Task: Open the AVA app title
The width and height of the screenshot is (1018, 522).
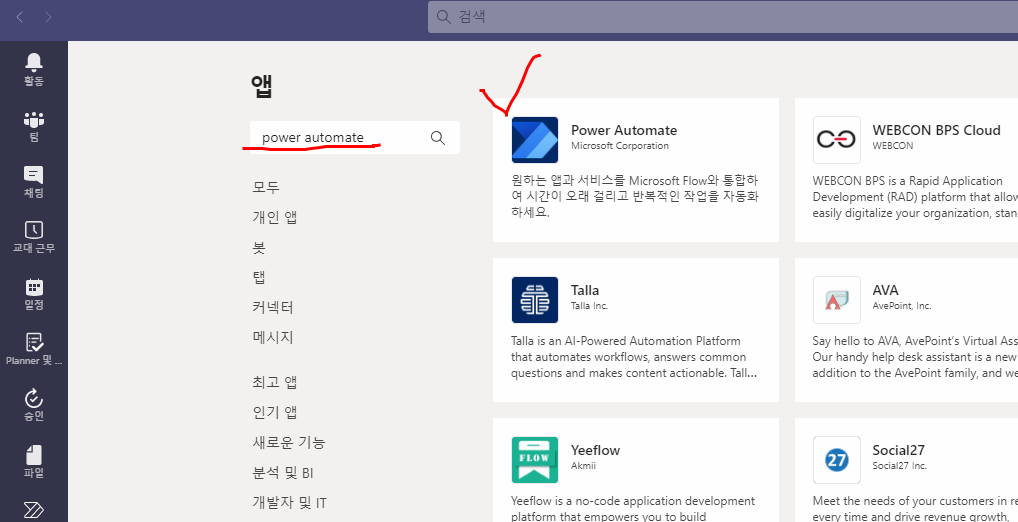Action: click(x=886, y=290)
